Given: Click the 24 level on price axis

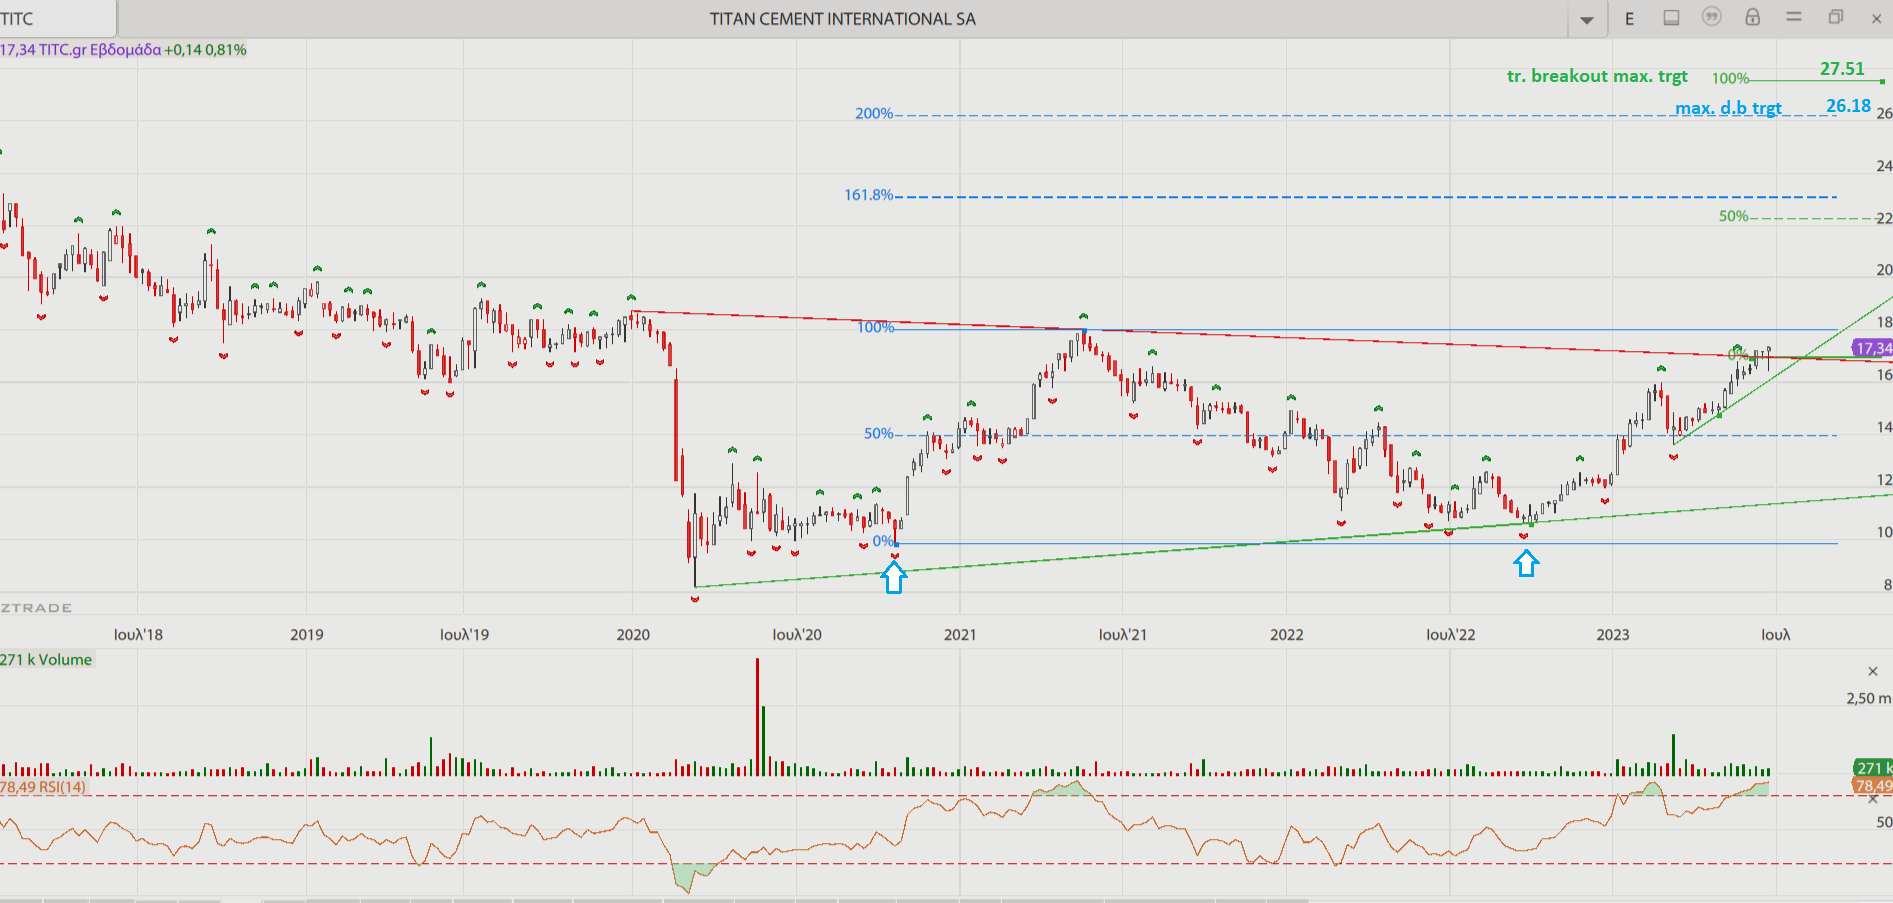Looking at the screenshot, I should pyautogui.click(x=1884, y=166).
